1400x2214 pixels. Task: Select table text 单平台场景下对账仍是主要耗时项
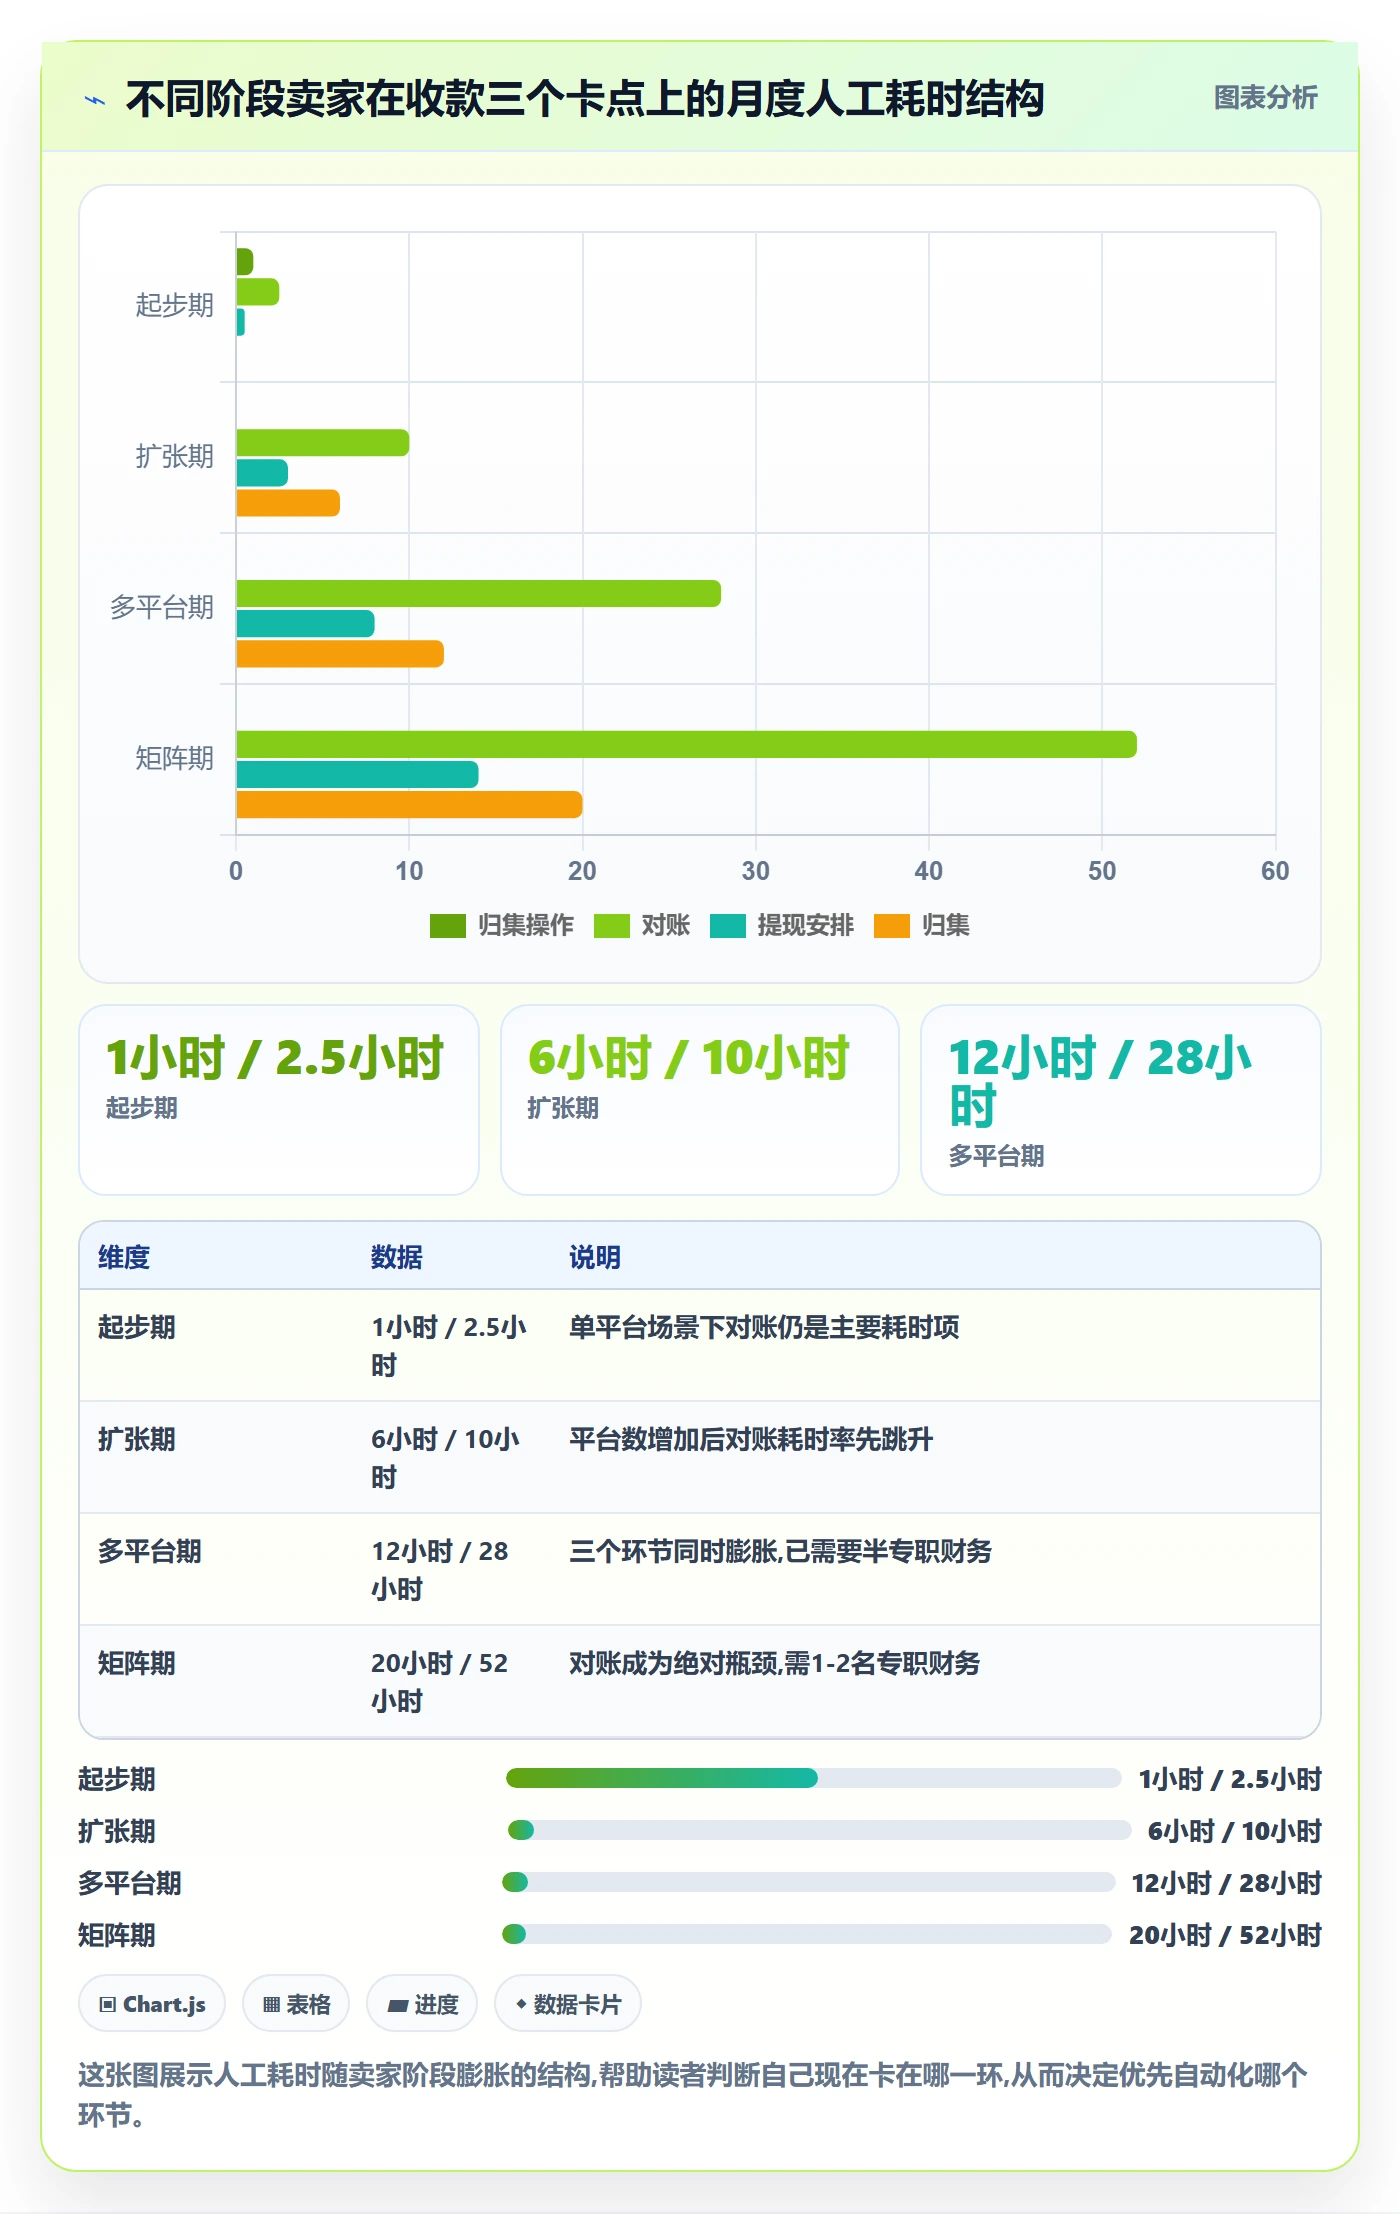click(x=764, y=1327)
